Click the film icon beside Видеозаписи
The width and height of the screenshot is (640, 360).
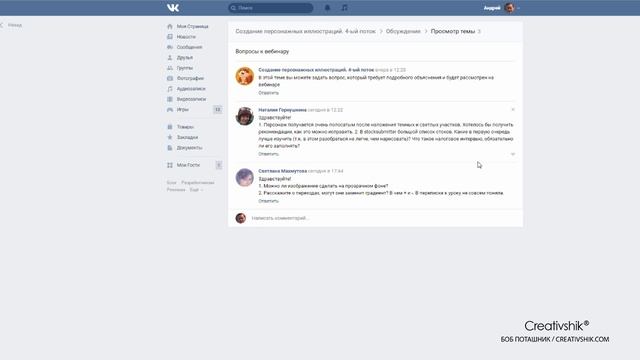pos(170,99)
